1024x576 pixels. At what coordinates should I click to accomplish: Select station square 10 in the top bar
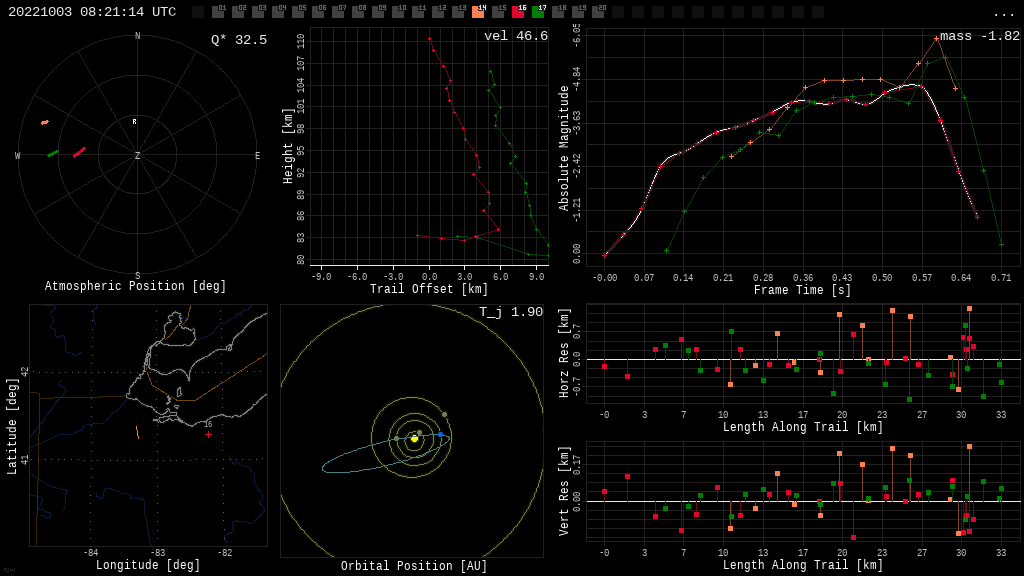[398, 11]
